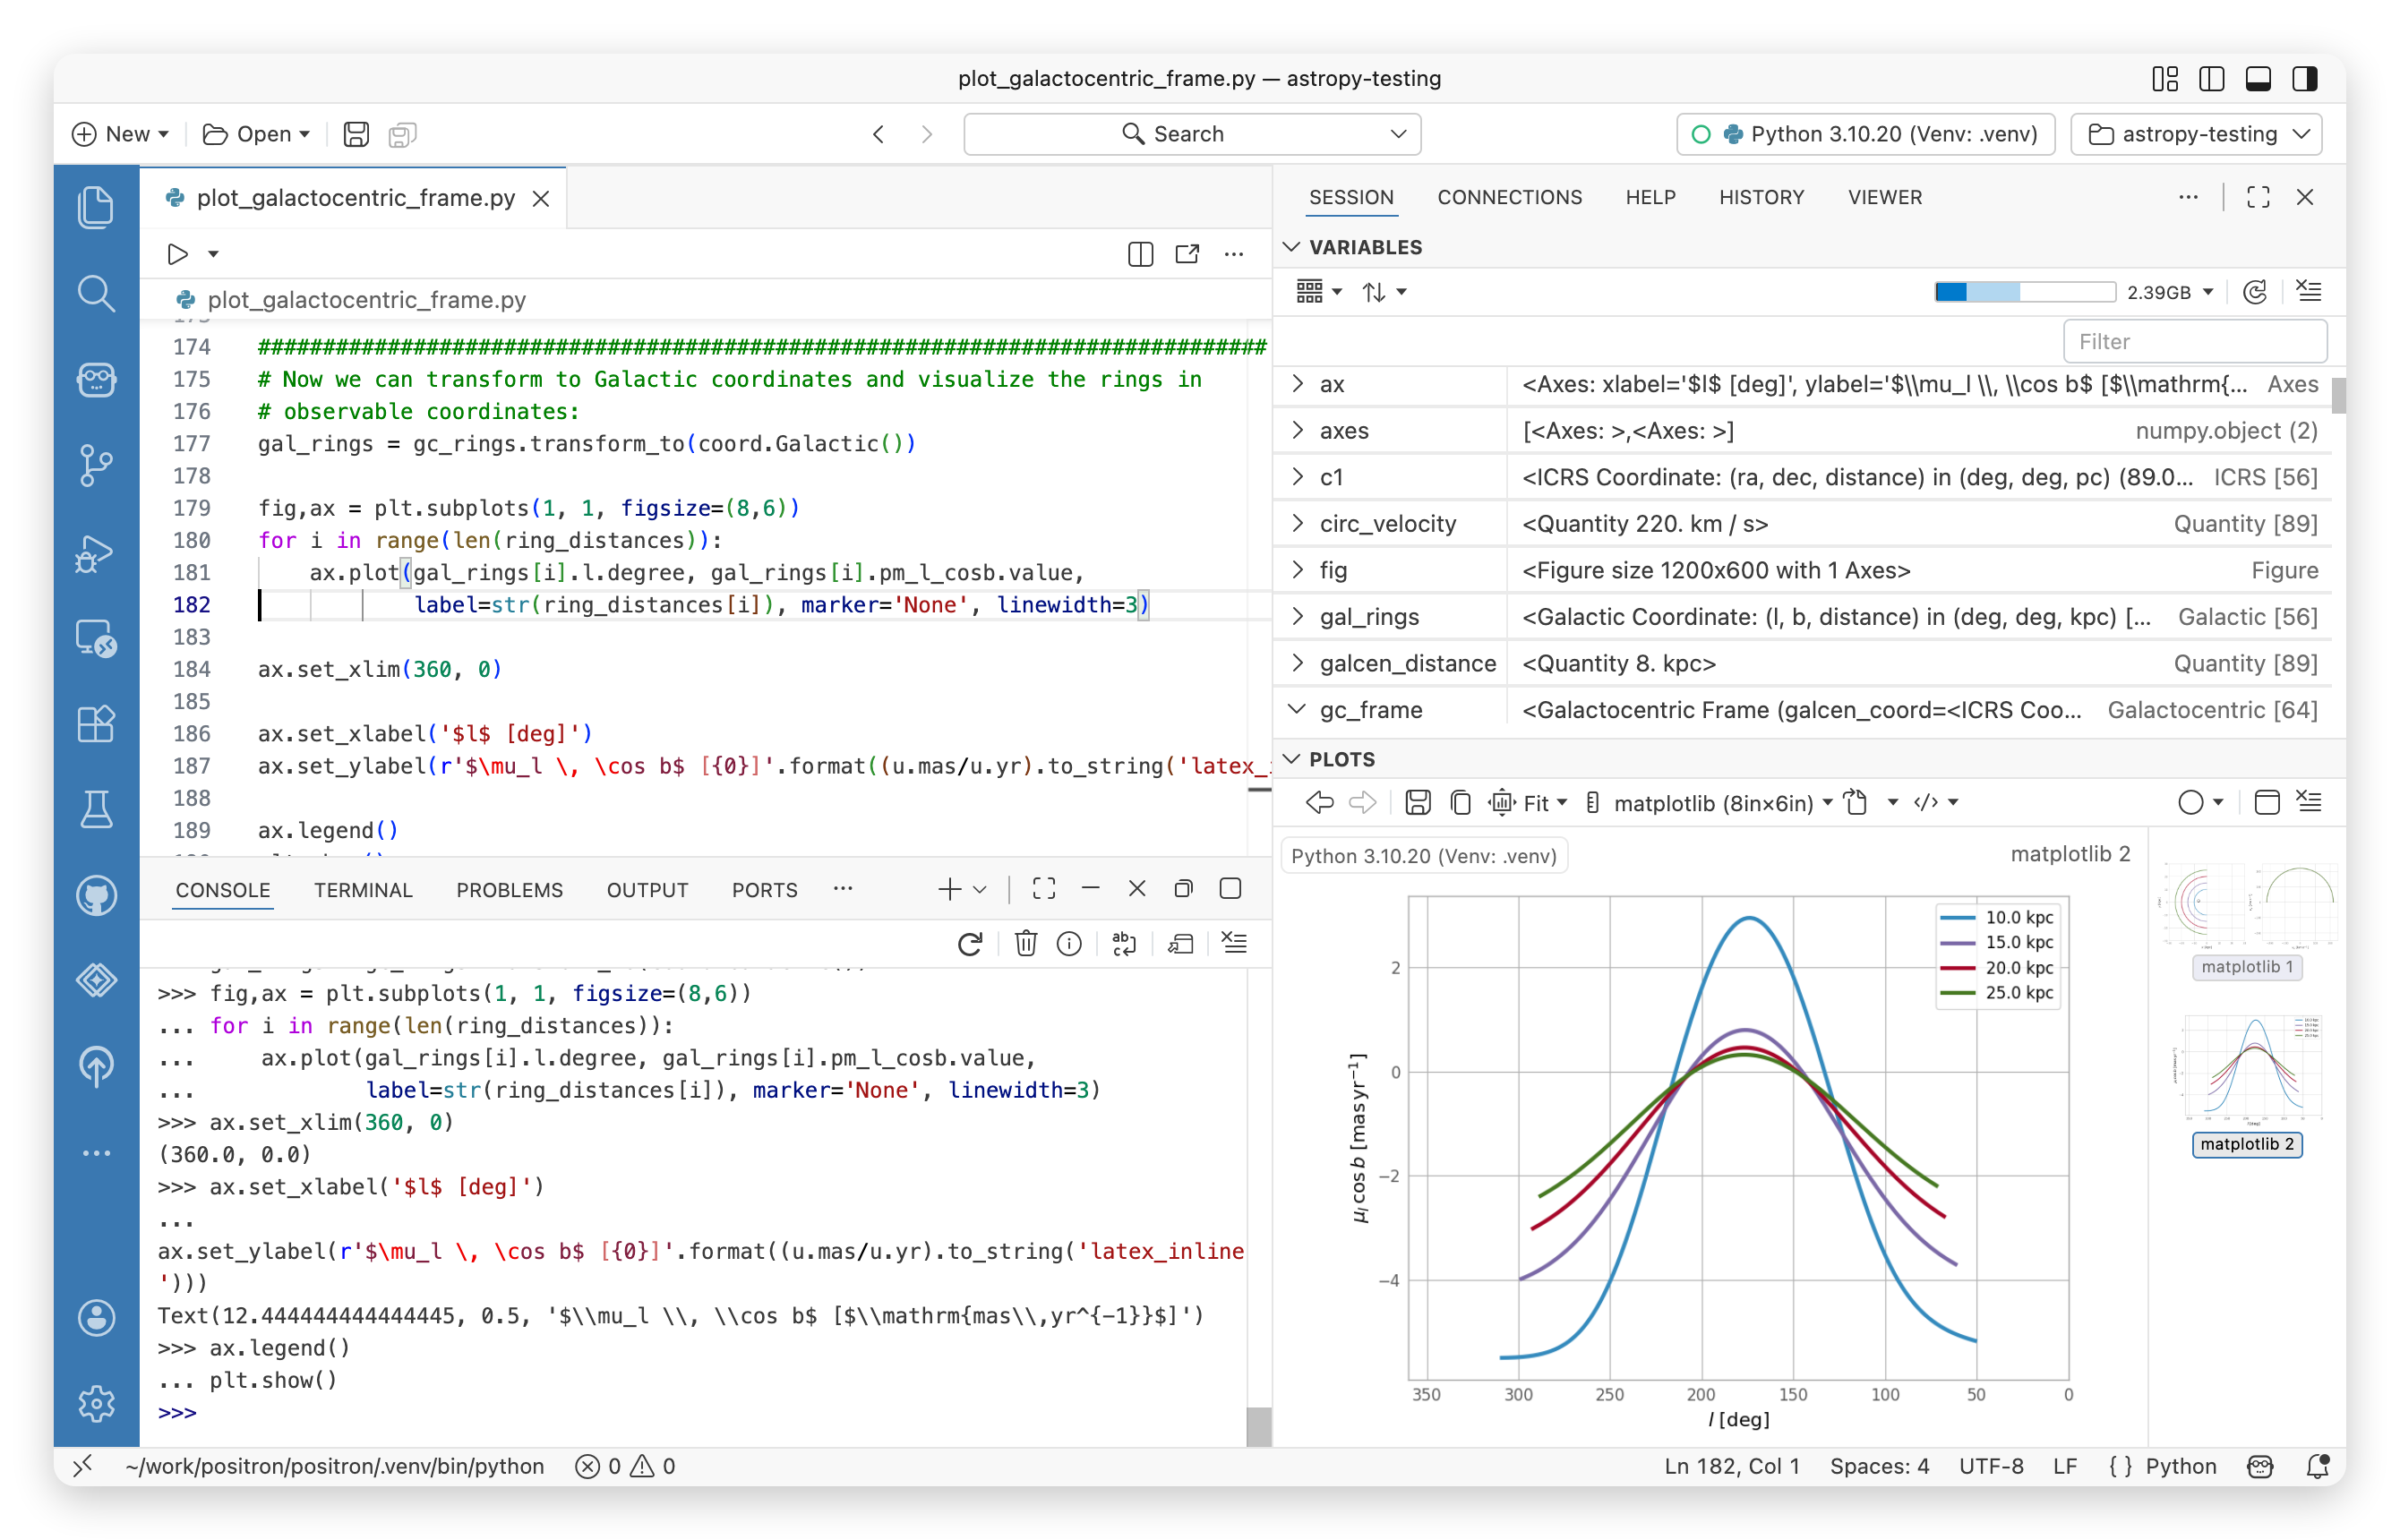Screen dimensions: 2400x1540
Task: Switch to the VIEWER tab
Action: click(1884, 197)
